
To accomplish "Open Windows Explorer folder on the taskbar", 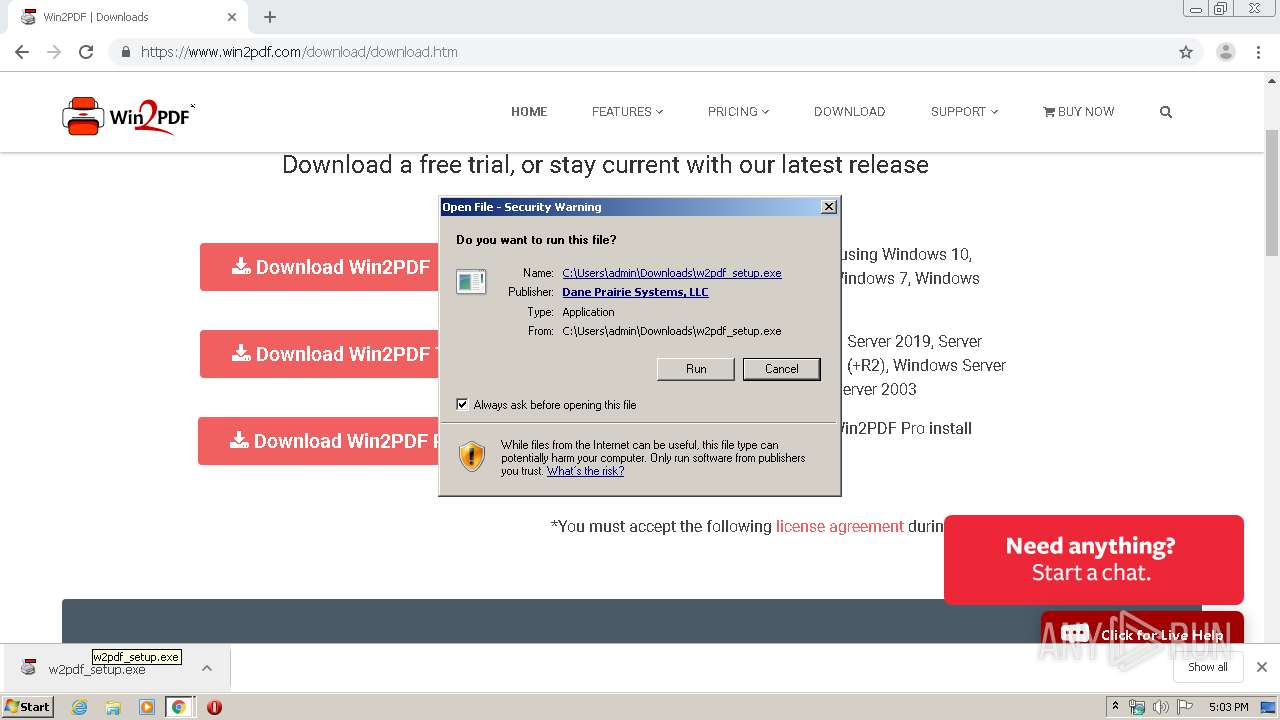I will click(113, 707).
